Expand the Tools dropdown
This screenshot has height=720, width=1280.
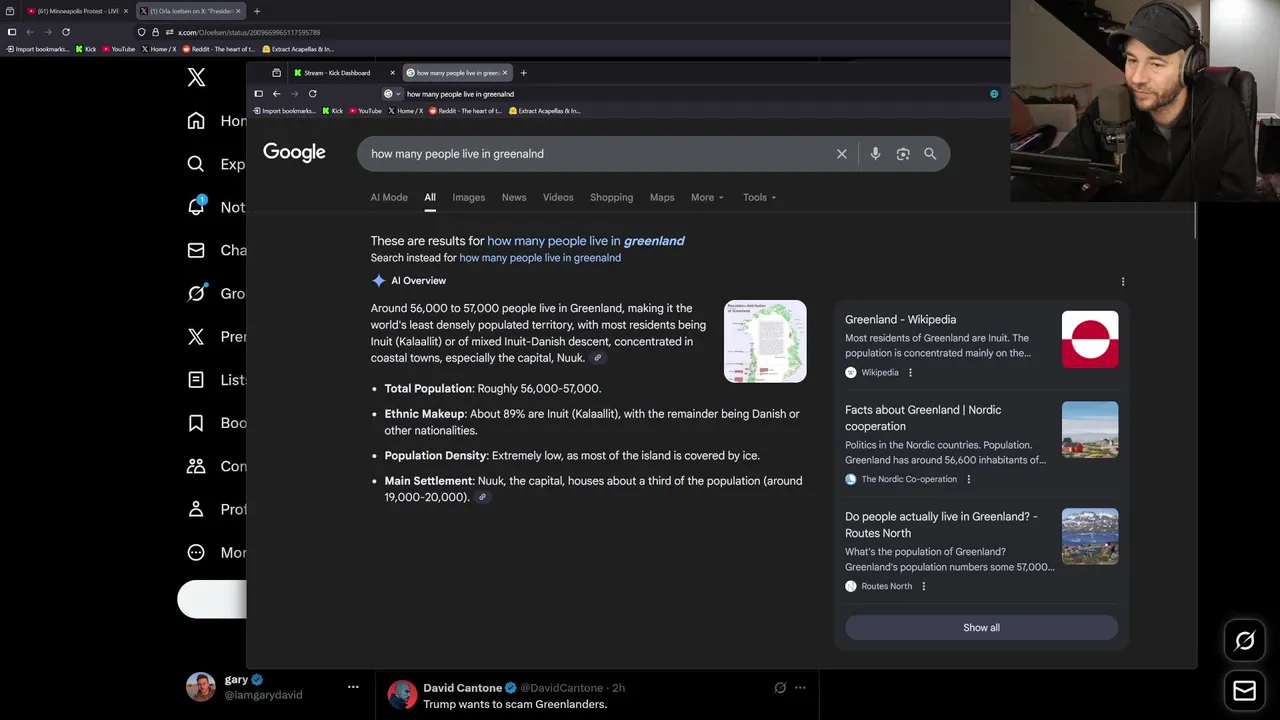point(759,197)
